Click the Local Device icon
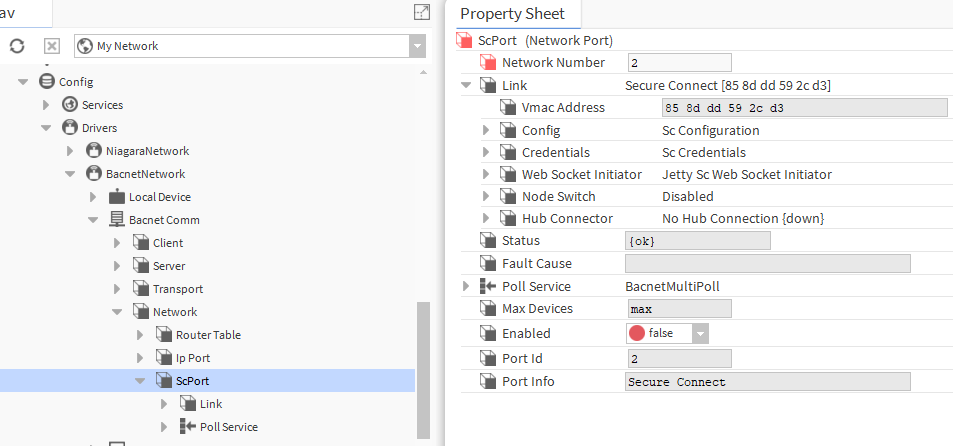 tap(117, 197)
